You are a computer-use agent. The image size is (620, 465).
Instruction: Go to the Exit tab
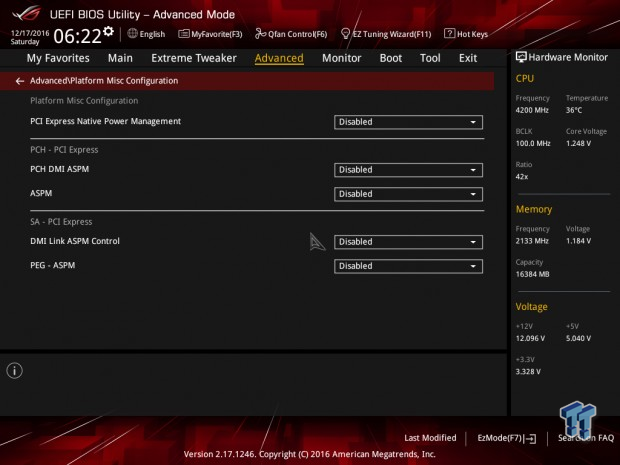click(x=468, y=58)
